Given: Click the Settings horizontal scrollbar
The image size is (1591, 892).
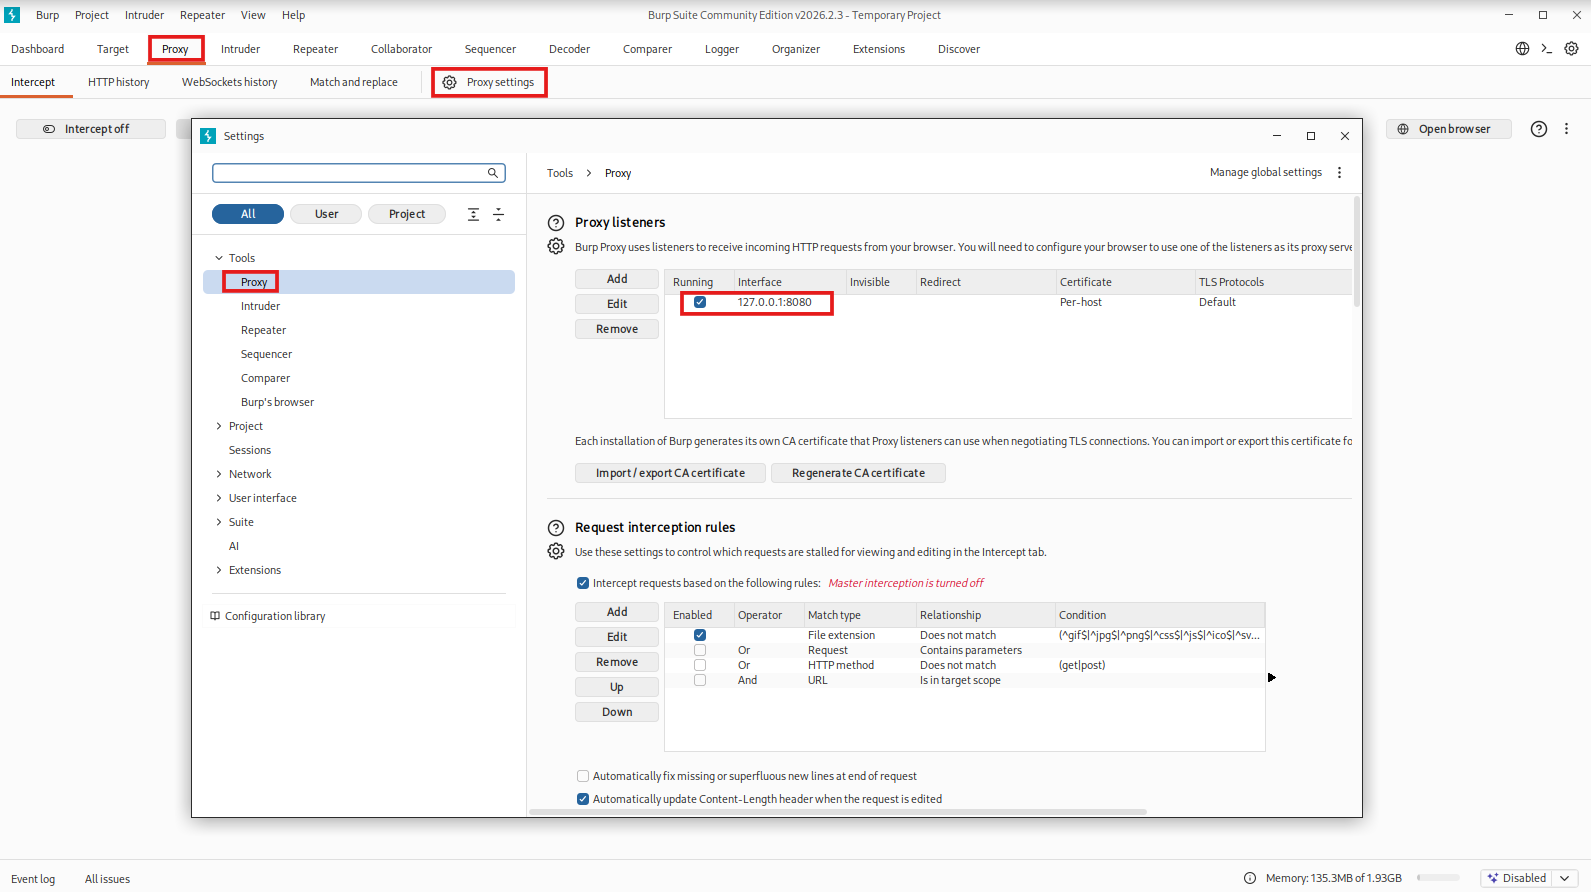Looking at the screenshot, I should [x=838, y=812].
